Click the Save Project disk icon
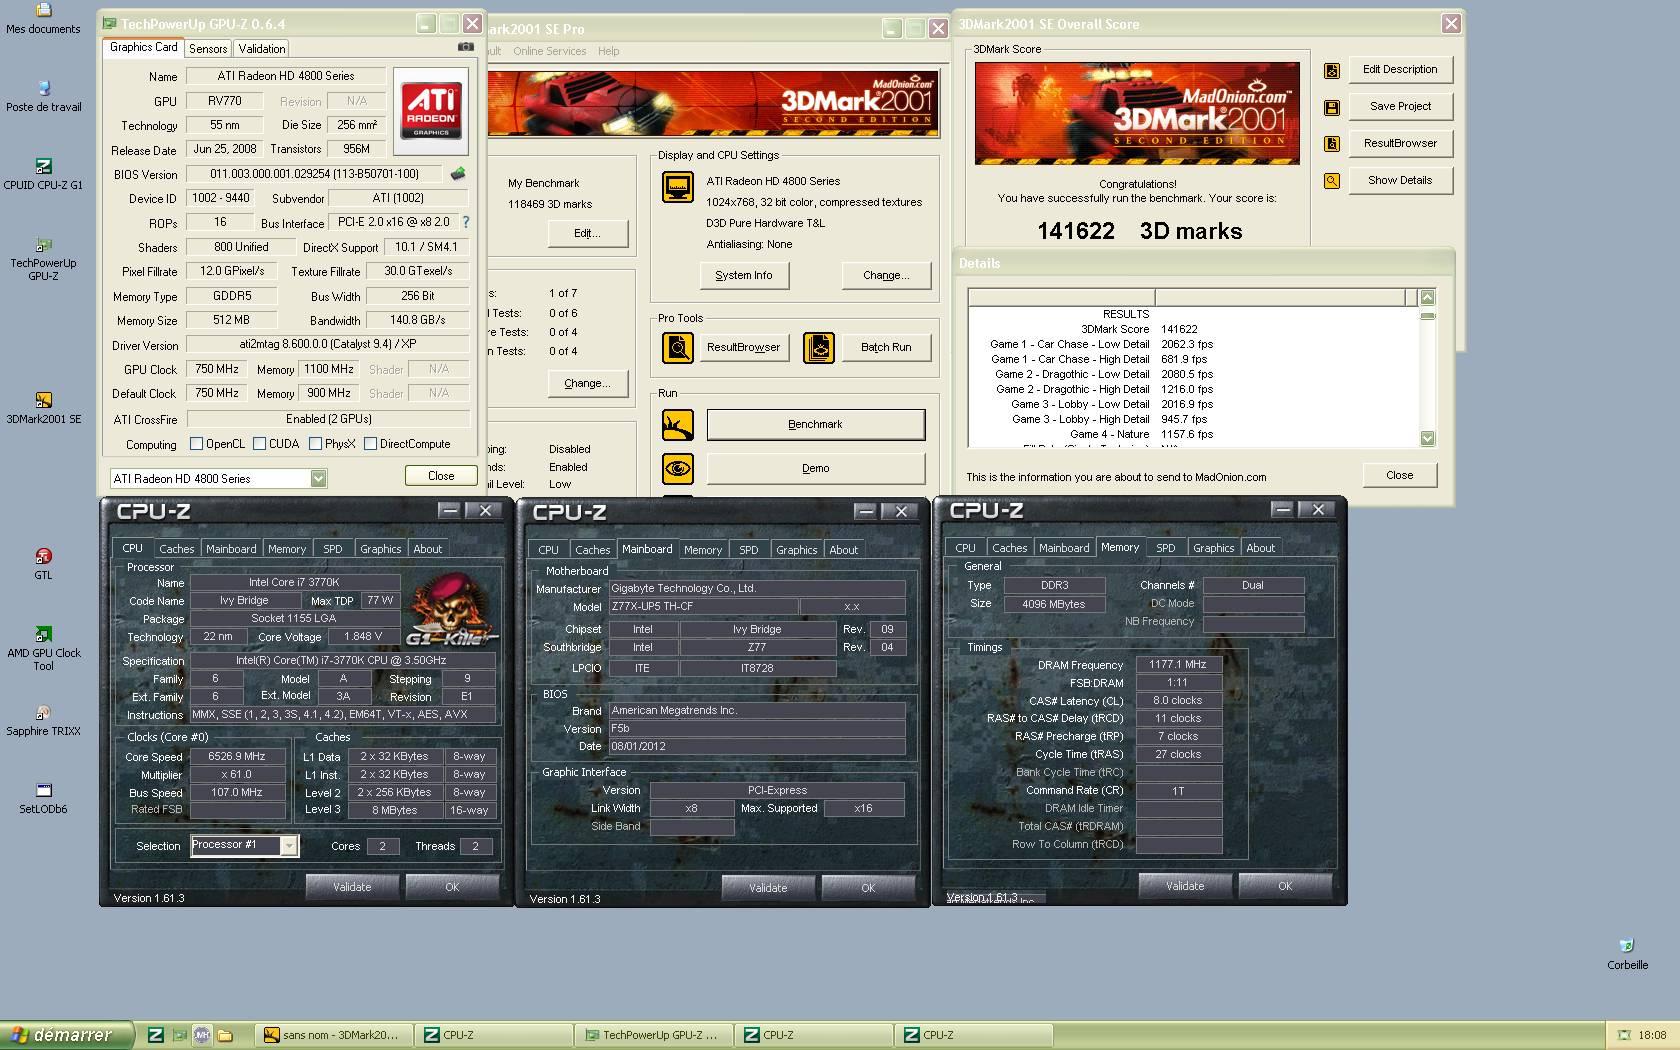Image resolution: width=1680 pixels, height=1050 pixels. [1332, 107]
